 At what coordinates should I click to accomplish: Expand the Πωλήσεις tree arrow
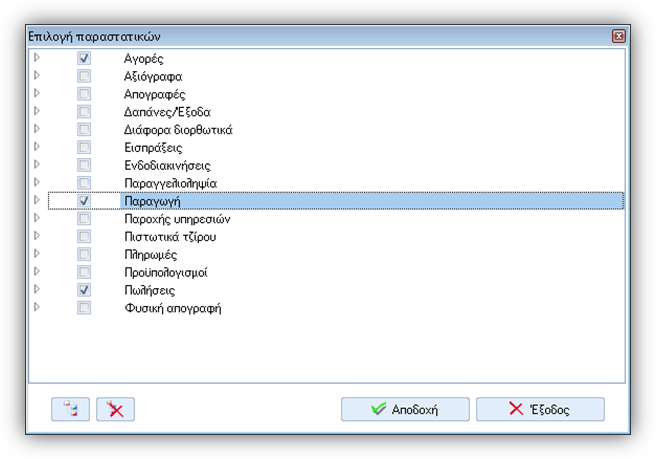(37, 289)
